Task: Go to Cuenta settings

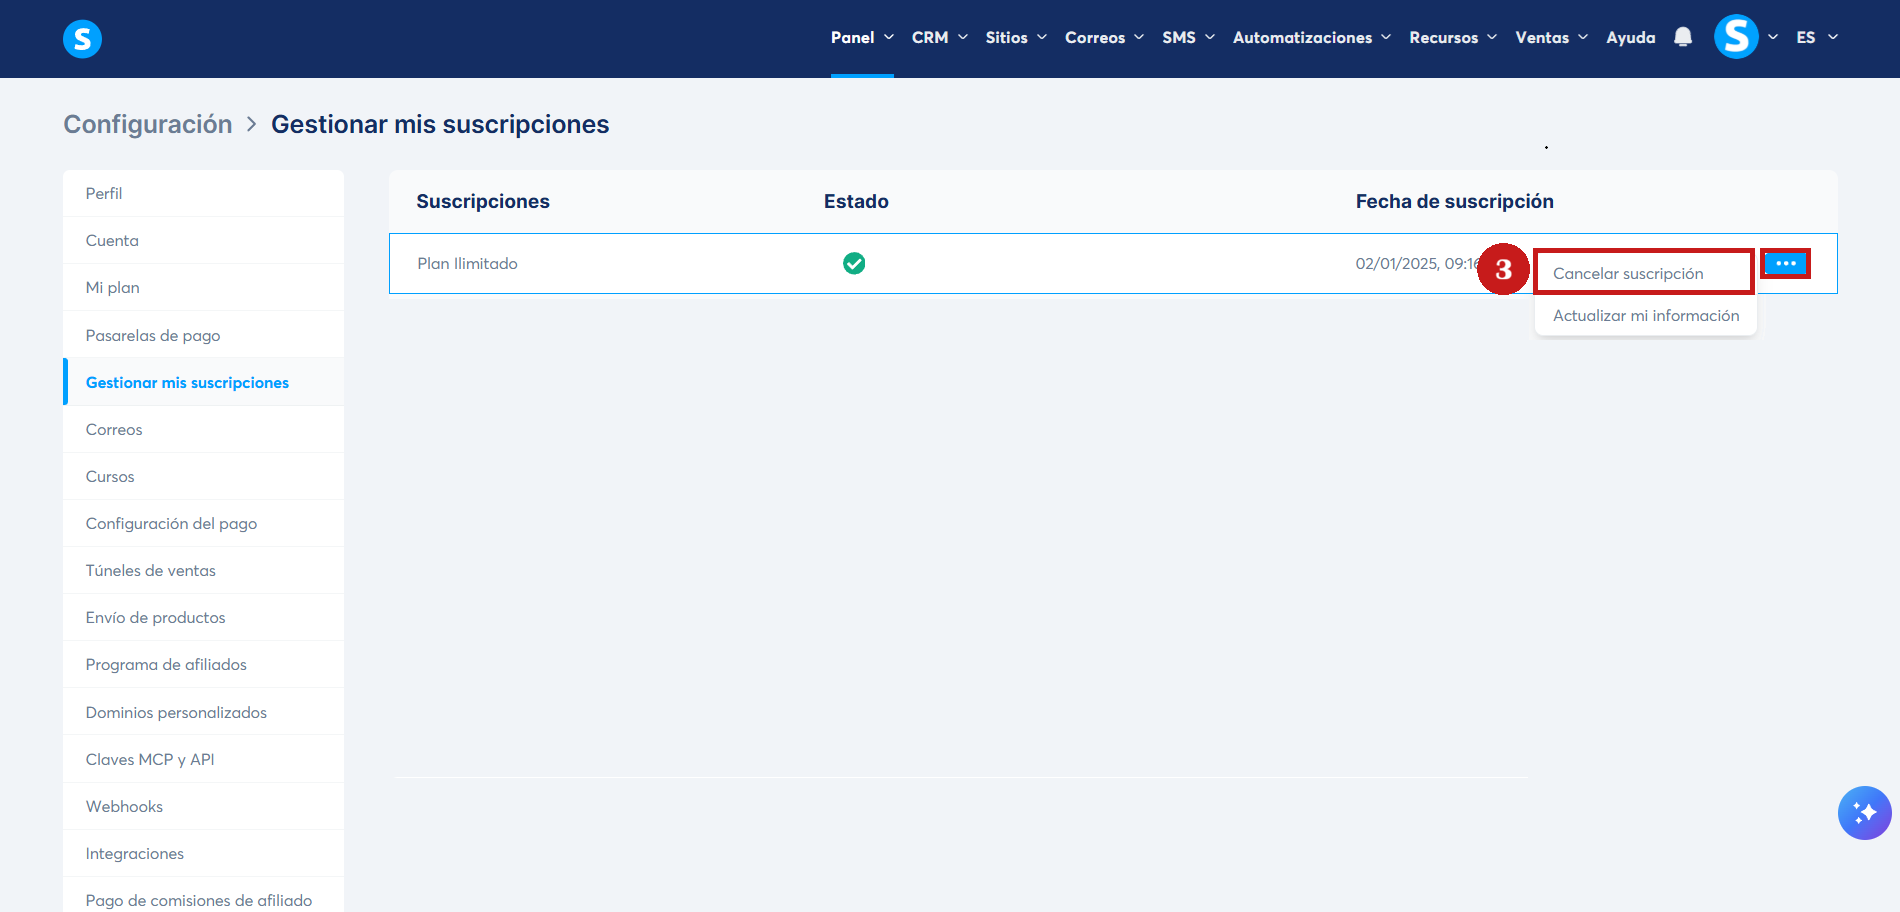Action: (204, 241)
